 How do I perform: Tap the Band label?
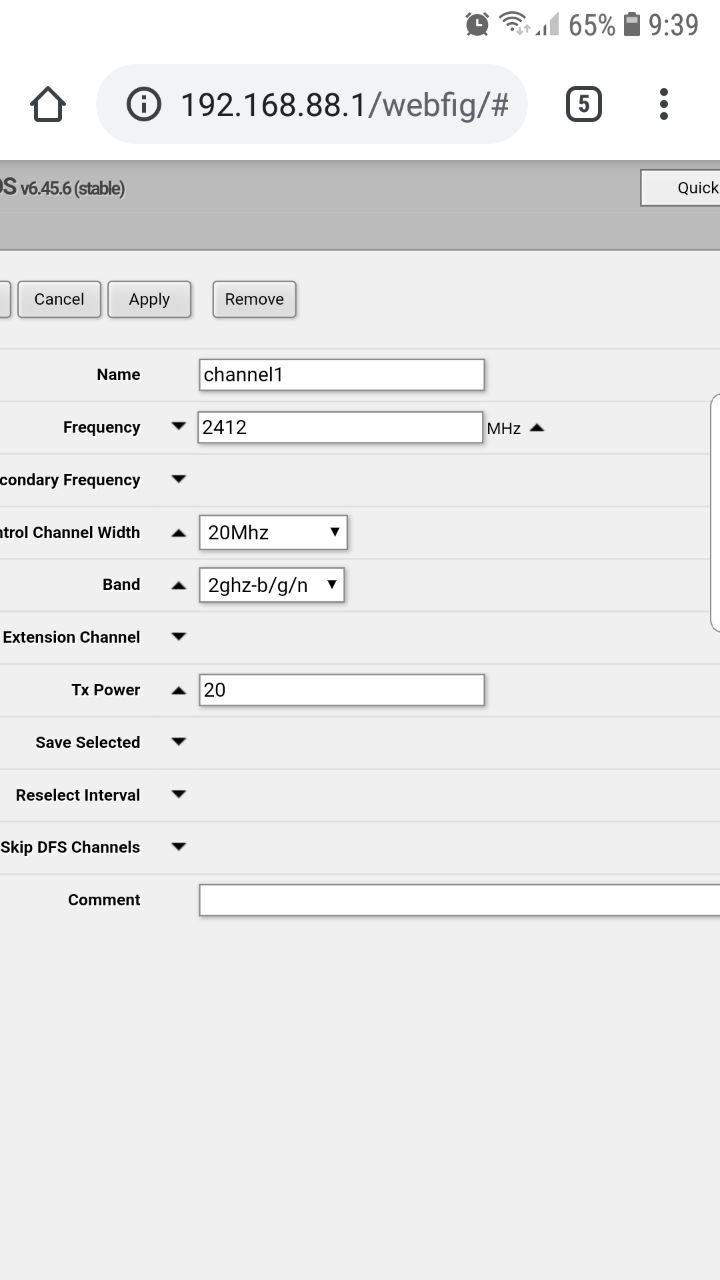click(x=121, y=585)
